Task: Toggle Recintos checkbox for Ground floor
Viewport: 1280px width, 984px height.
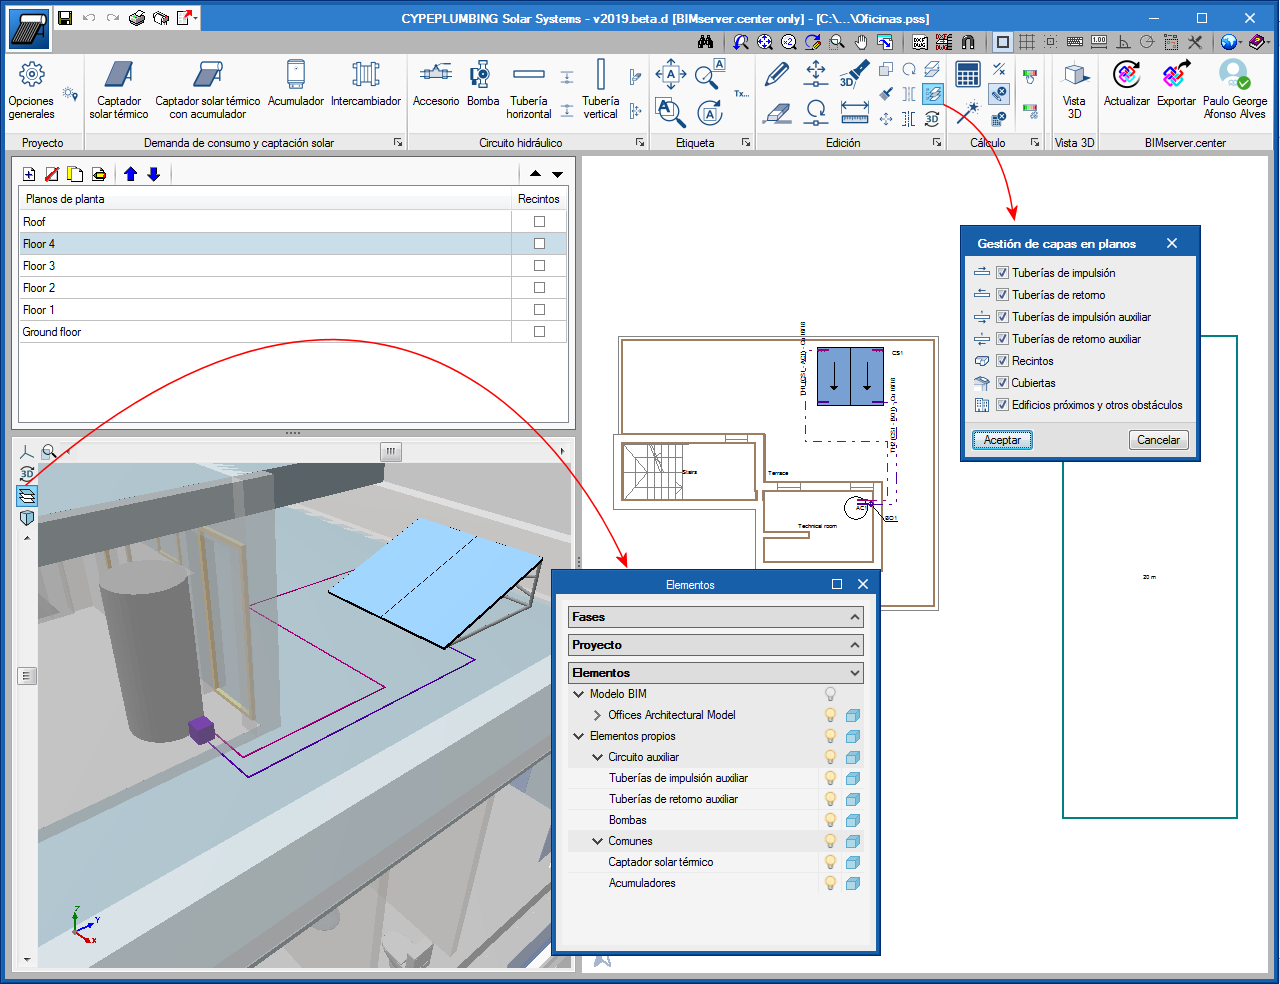Action: point(539,332)
